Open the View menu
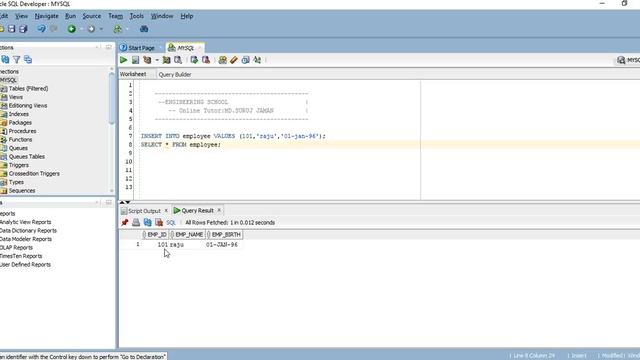The width and height of the screenshot is (640, 360). 22,16
